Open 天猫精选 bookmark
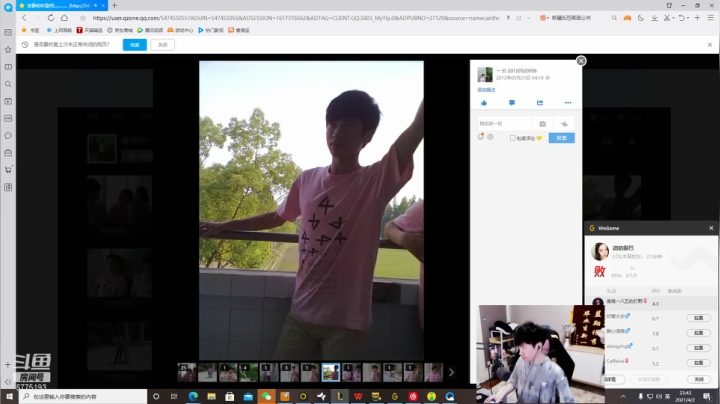The height and width of the screenshot is (404, 720). pyautogui.click(x=90, y=30)
